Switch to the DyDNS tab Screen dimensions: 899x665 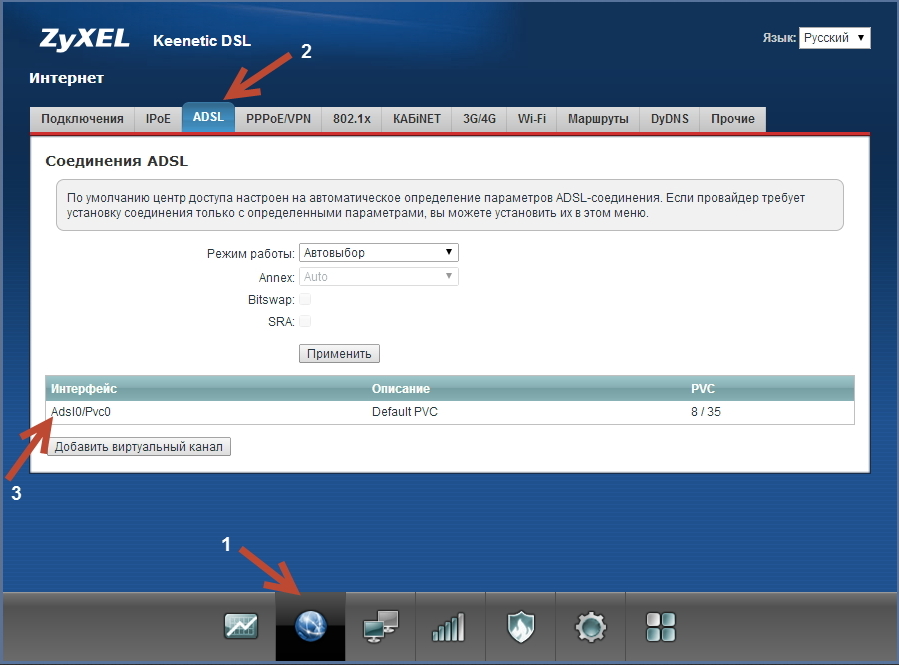[669, 119]
